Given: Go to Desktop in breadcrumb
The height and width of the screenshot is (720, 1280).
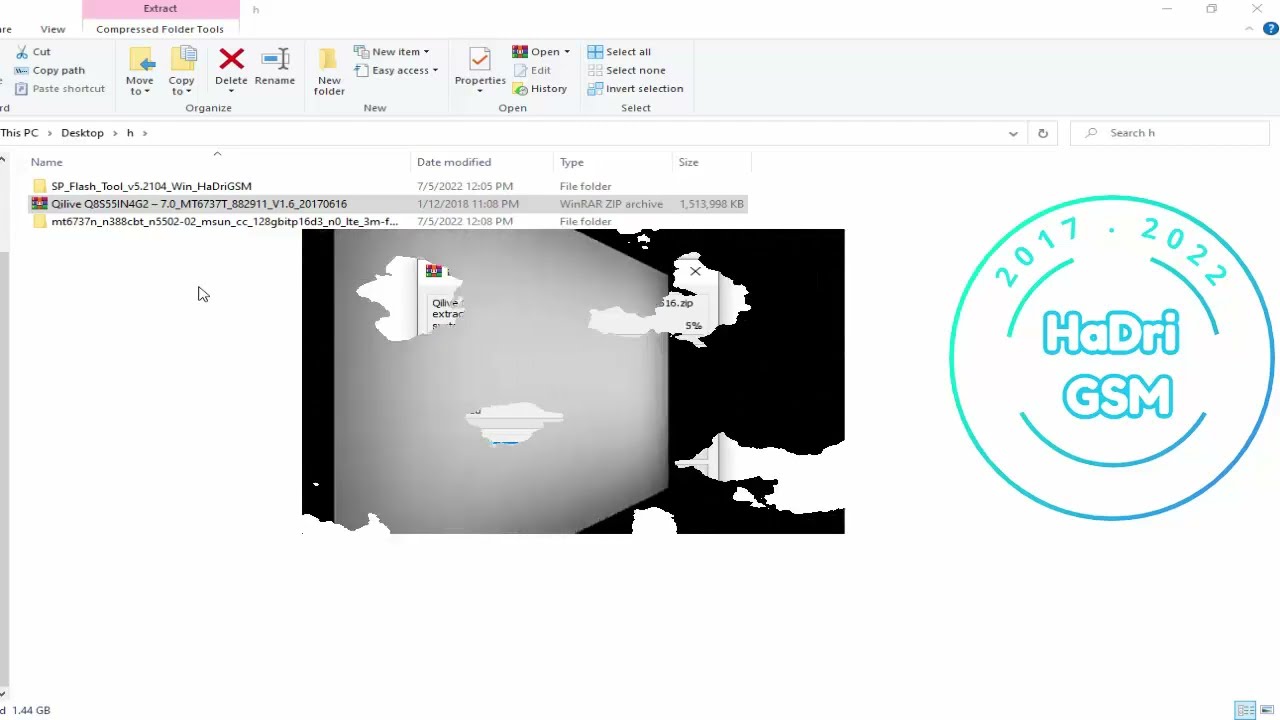Looking at the screenshot, I should (82, 133).
